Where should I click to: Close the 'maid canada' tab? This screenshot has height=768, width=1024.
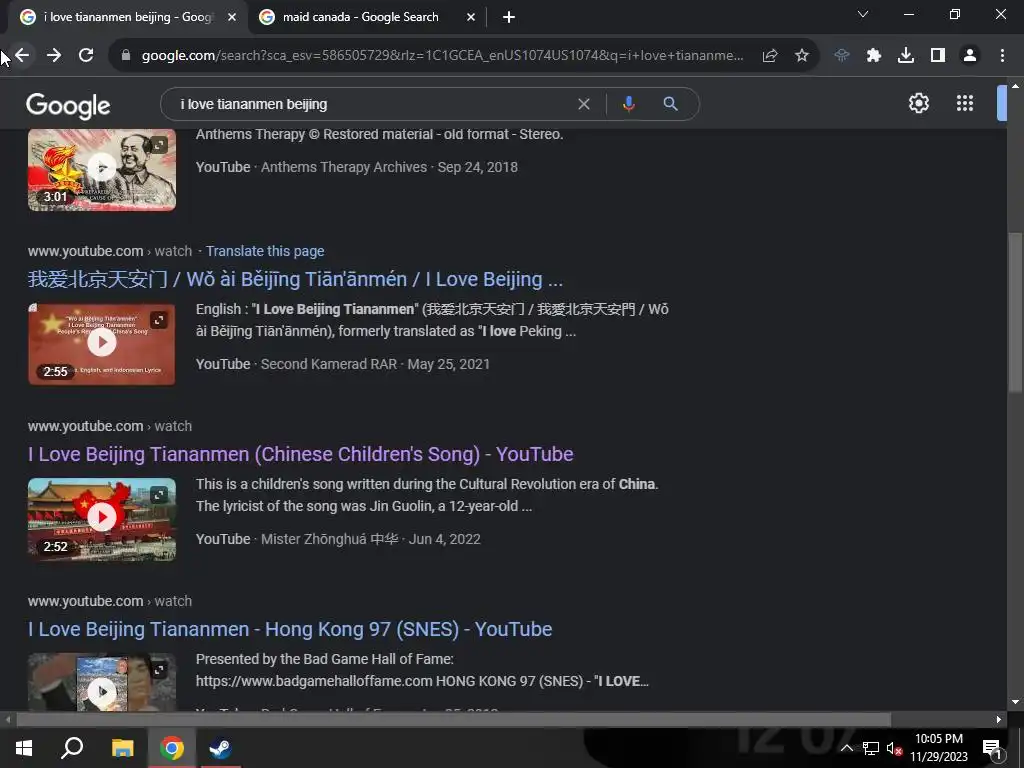[x=471, y=18]
